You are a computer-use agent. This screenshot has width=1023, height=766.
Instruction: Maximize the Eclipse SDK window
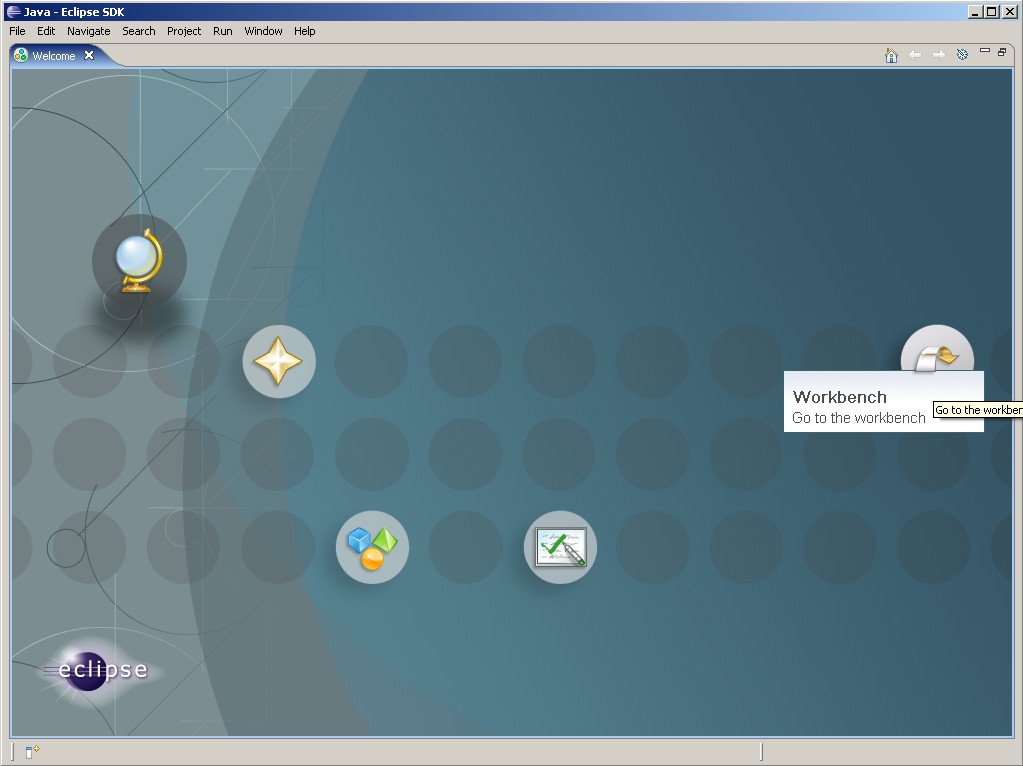point(992,12)
